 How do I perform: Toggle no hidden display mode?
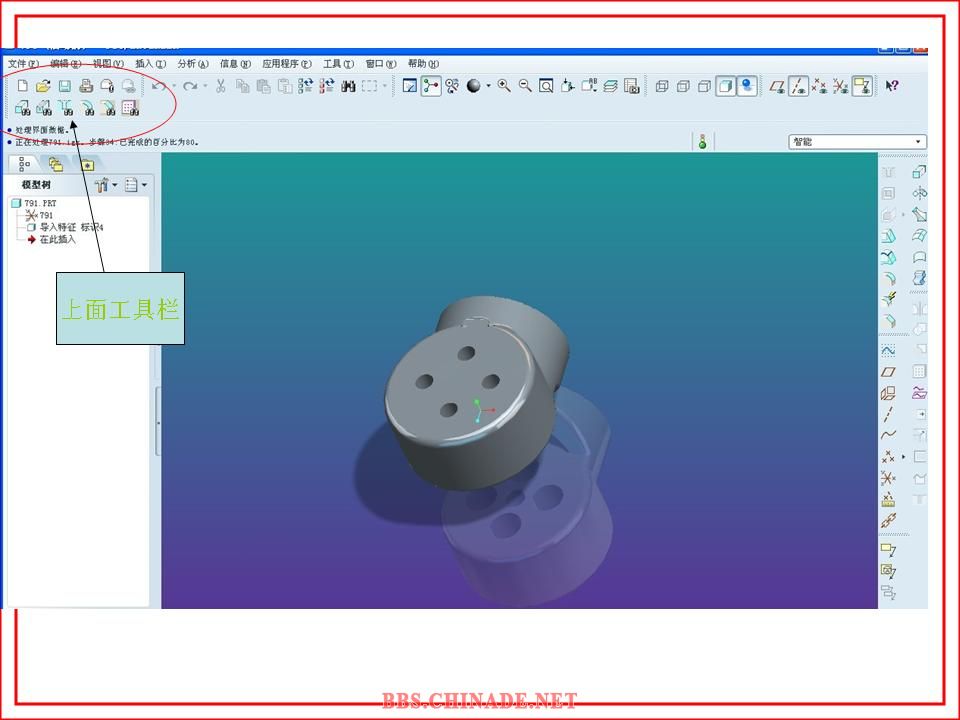tap(705, 86)
